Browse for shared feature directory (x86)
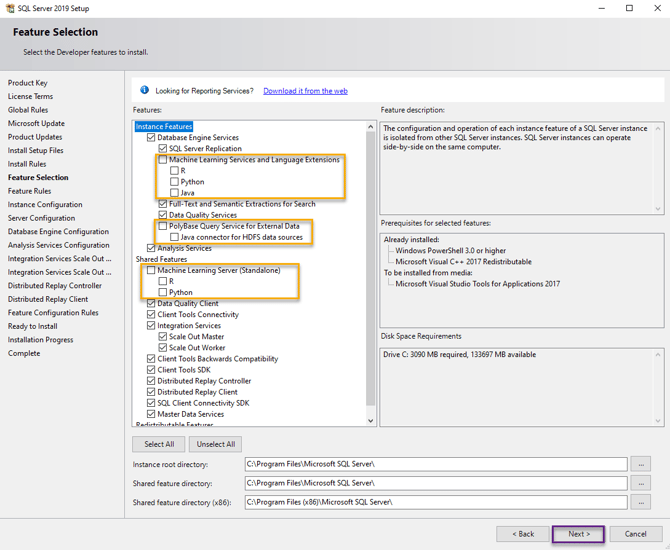 click(x=641, y=502)
